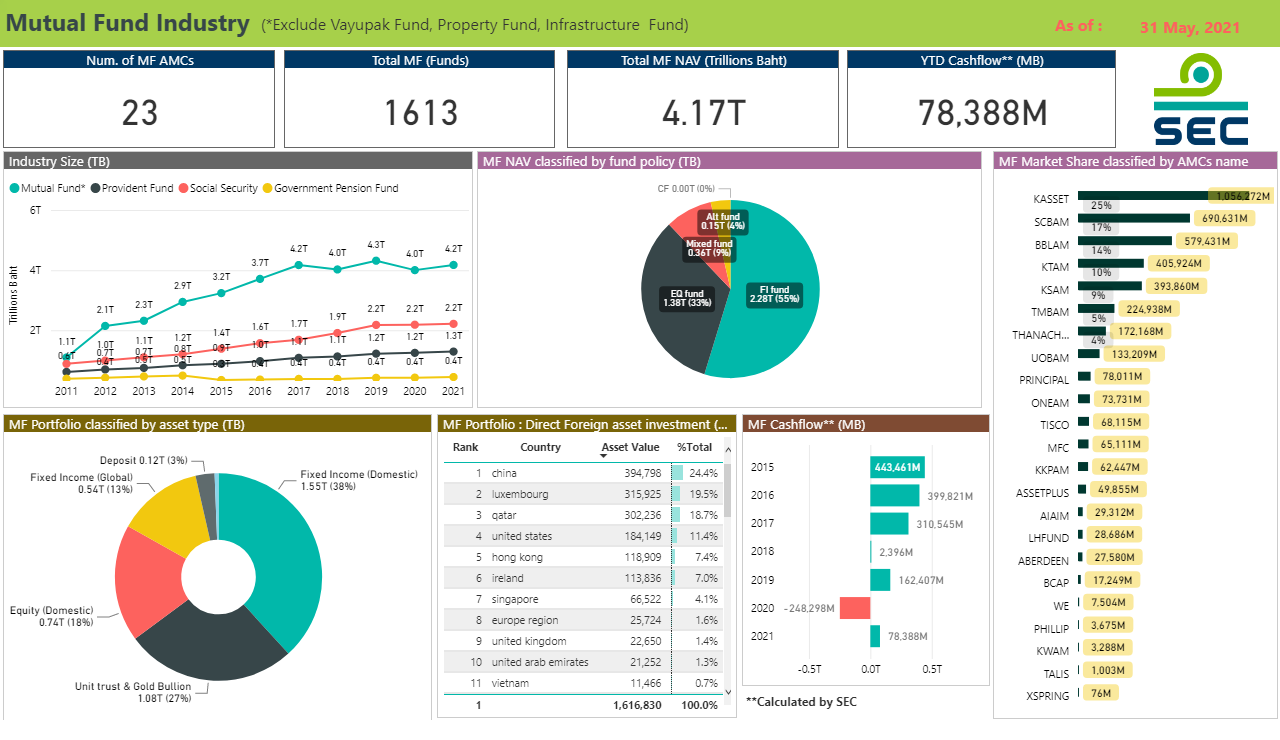
Task: Click the SEC logo
Action: 1200,100
